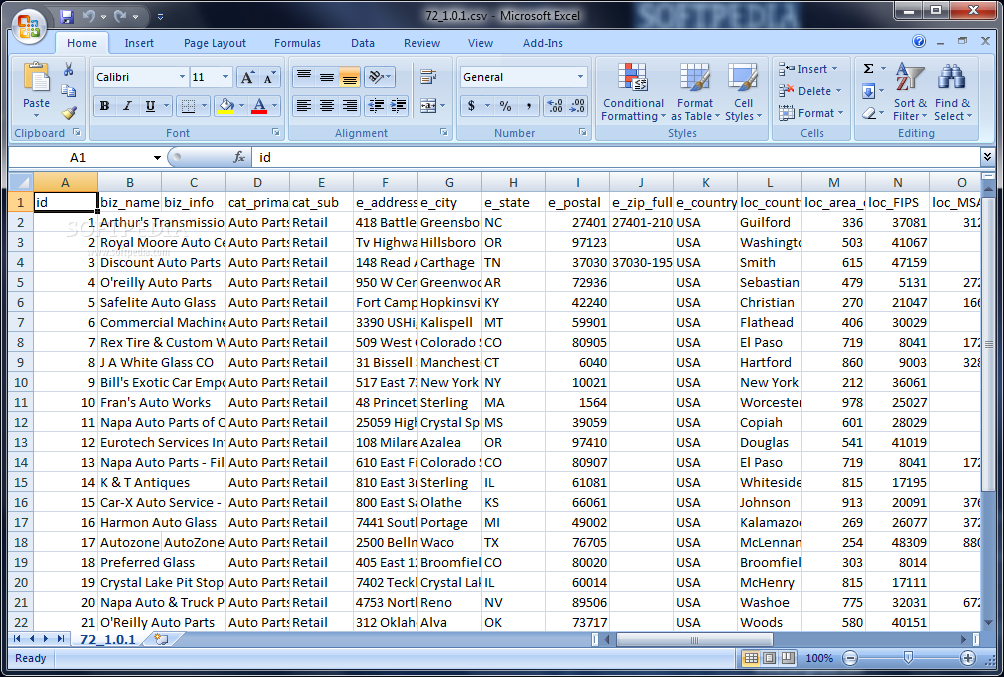This screenshot has width=1004, height=677.
Task: Open the Insert tab
Action: coord(139,43)
